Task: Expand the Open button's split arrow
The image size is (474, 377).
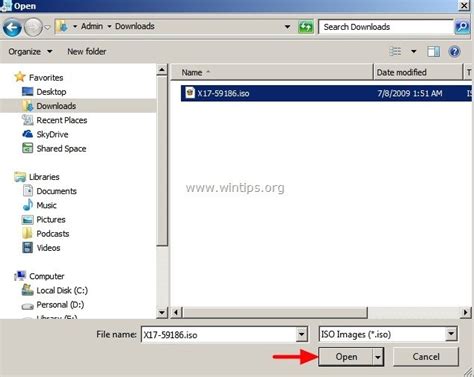Action: [378, 357]
